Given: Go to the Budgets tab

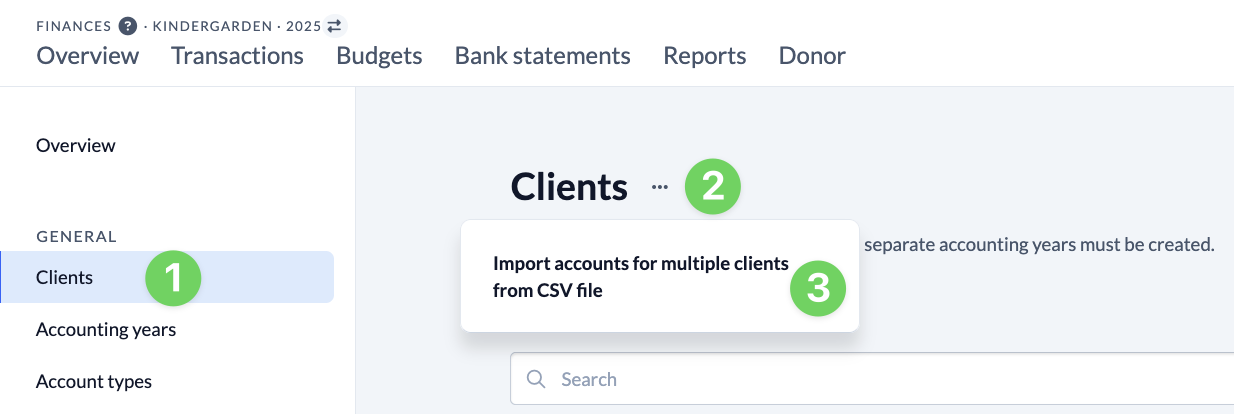Looking at the screenshot, I should 379,56.
